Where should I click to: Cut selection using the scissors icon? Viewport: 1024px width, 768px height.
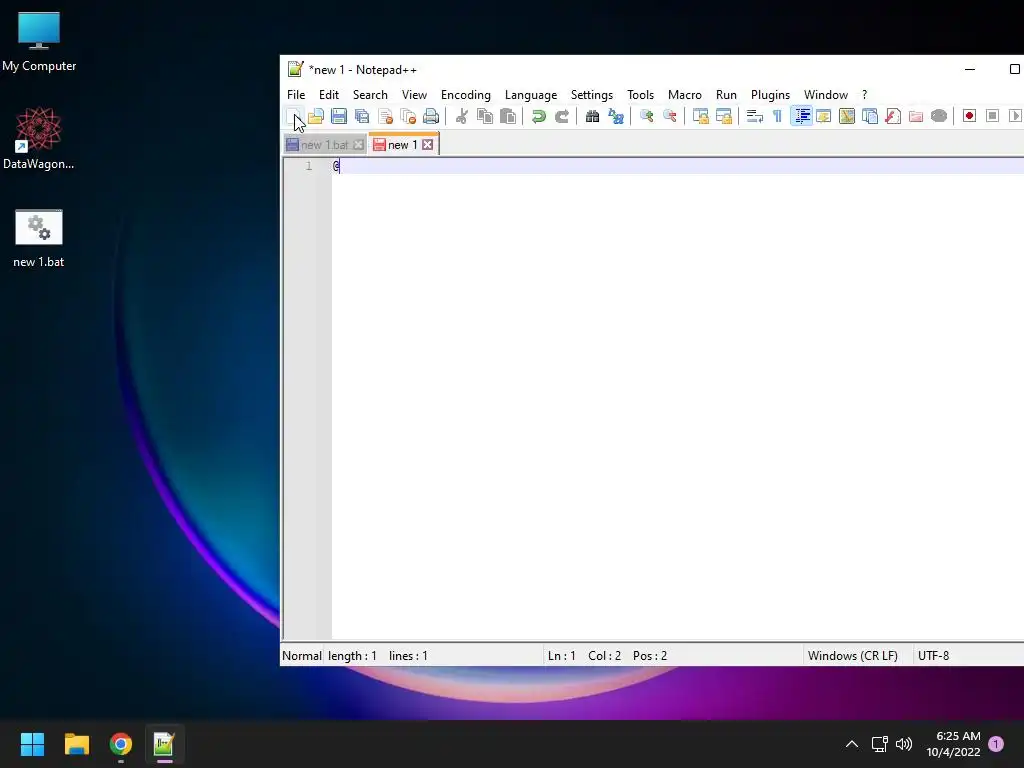coord(462,116)
